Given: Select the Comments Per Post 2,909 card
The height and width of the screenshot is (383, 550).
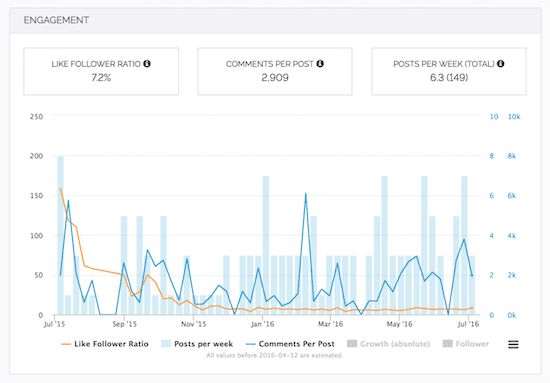Looking at the screenshot, I should click(x=275, y=71).
